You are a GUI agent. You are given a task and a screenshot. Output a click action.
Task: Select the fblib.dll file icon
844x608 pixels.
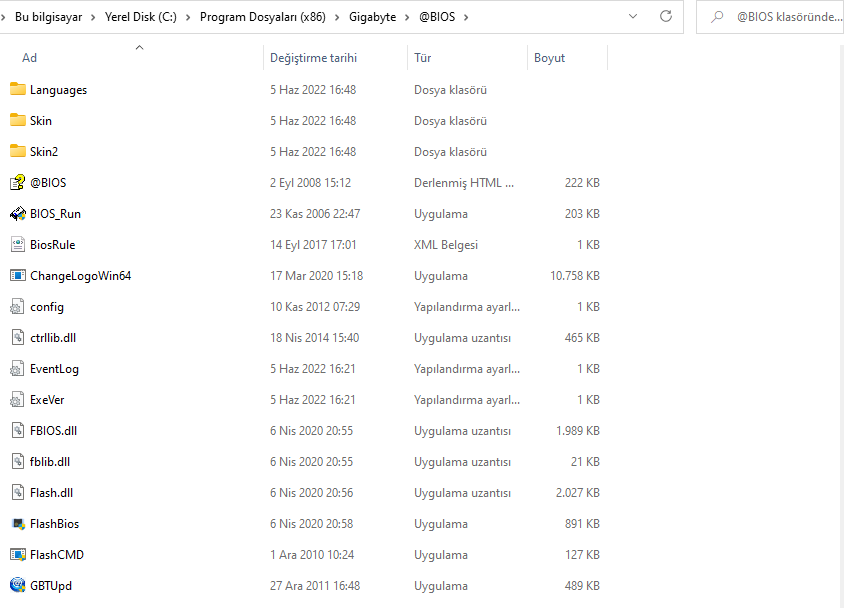point(18,462)
